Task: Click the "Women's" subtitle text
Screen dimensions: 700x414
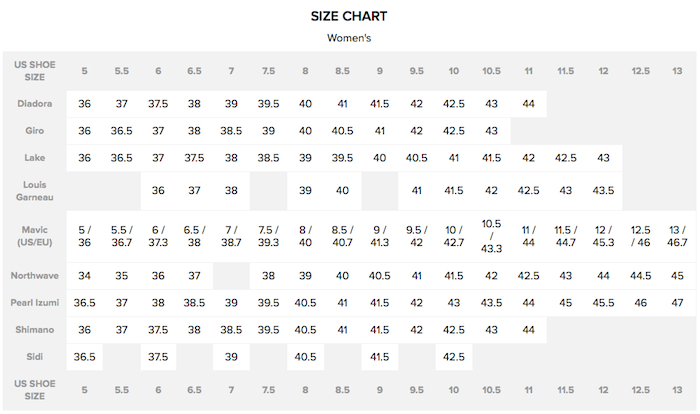Action: [x=350, y=38]
